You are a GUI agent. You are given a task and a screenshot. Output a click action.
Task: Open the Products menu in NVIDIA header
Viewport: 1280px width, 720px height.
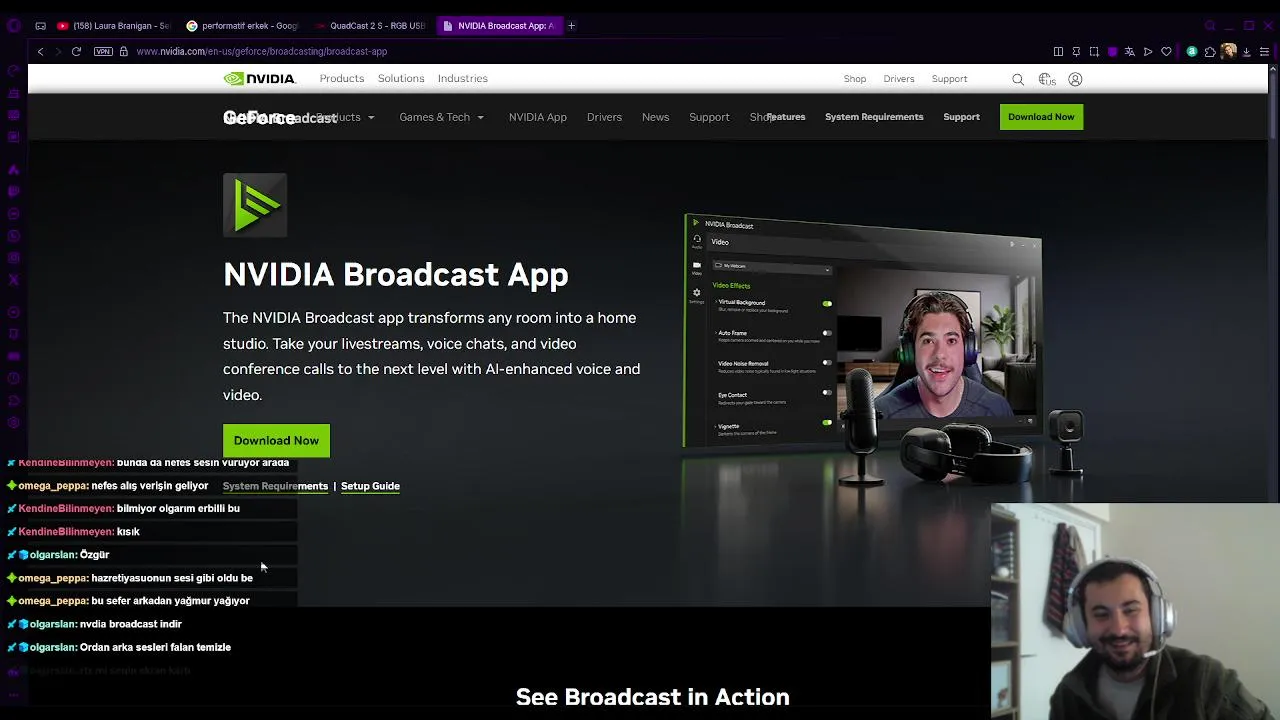pyautogui.click(x=342, y=79)
